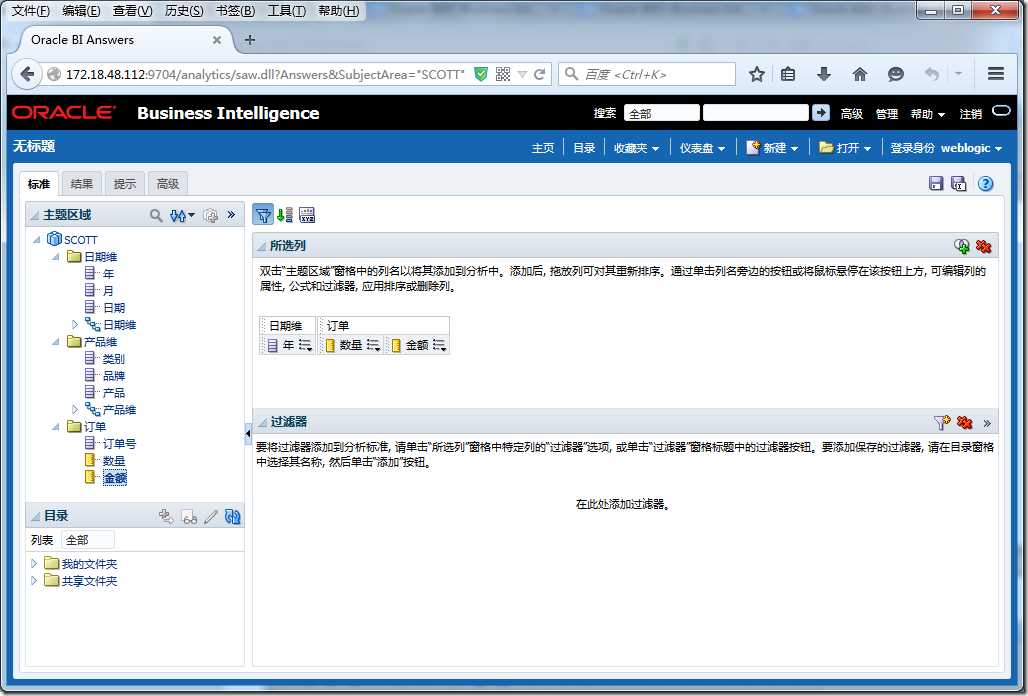Click the double-chevron more options in 过滤器 header
This screenshot has width=1028, height=696.
[987, 423]
